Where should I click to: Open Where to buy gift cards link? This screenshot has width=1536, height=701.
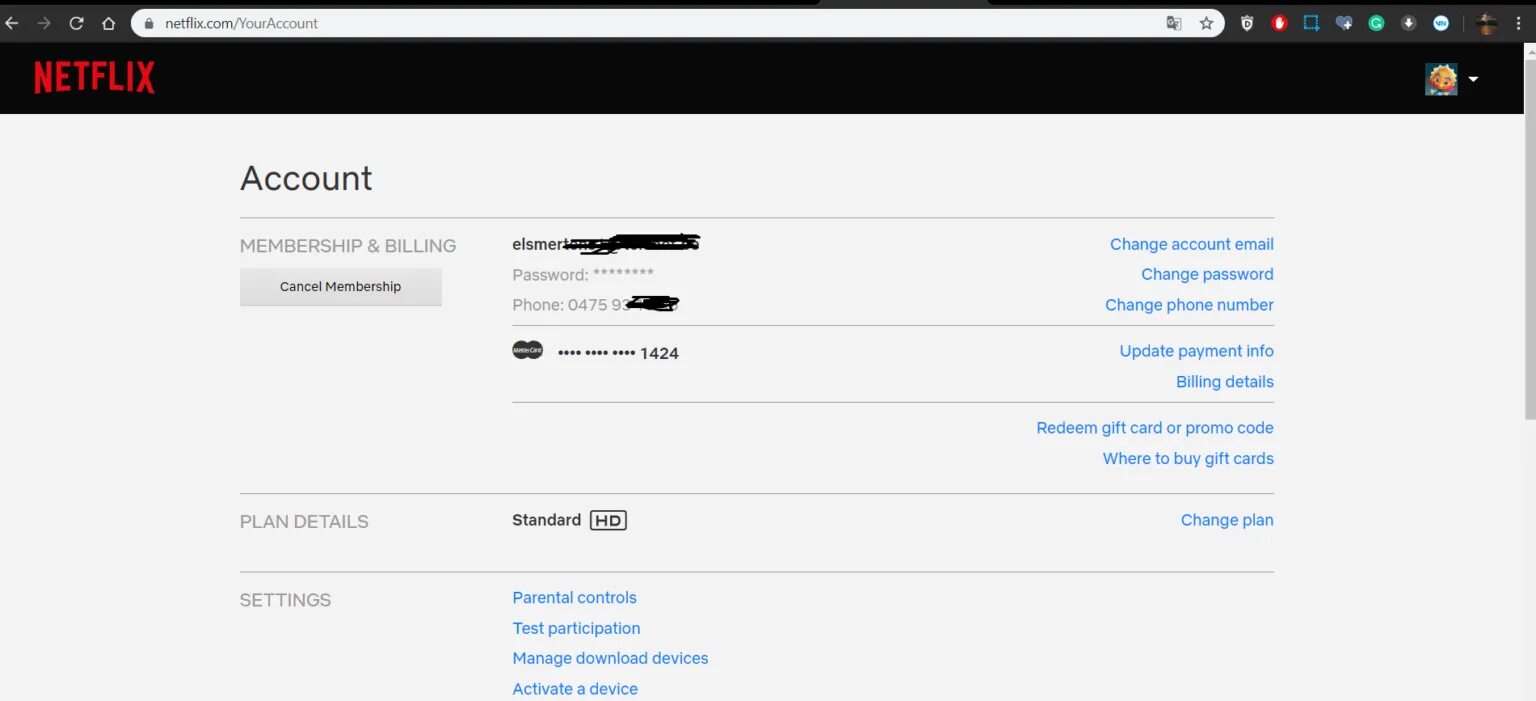[1188, 459]
